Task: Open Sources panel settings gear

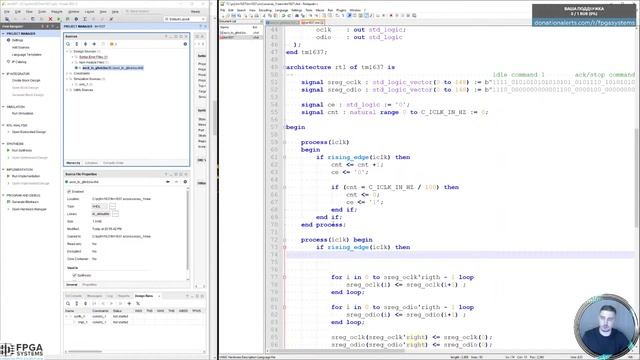Action: 185,44
